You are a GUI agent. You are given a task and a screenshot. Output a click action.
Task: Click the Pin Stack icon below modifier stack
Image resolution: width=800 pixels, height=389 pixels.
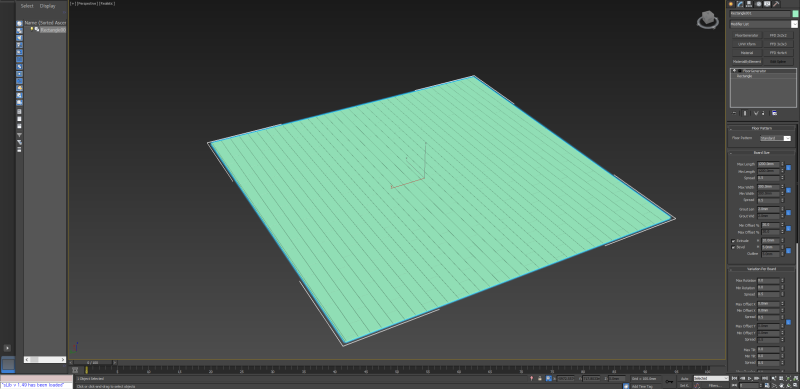(x=734, y=113)
